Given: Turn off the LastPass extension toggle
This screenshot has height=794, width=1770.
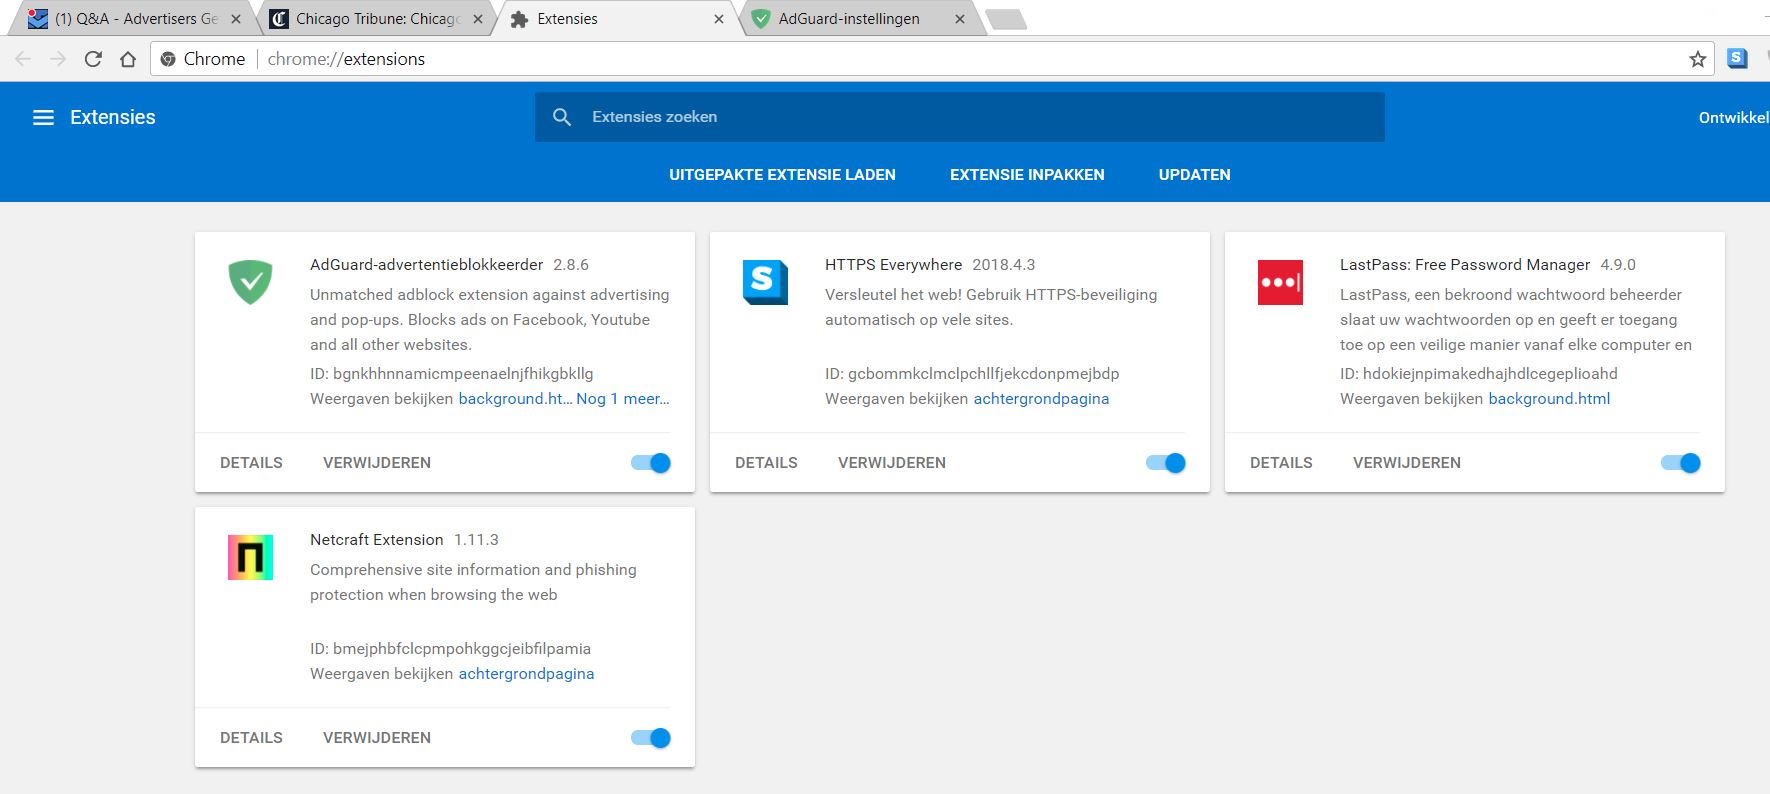Looking at the screenshot, I should tap(1681, 463).
